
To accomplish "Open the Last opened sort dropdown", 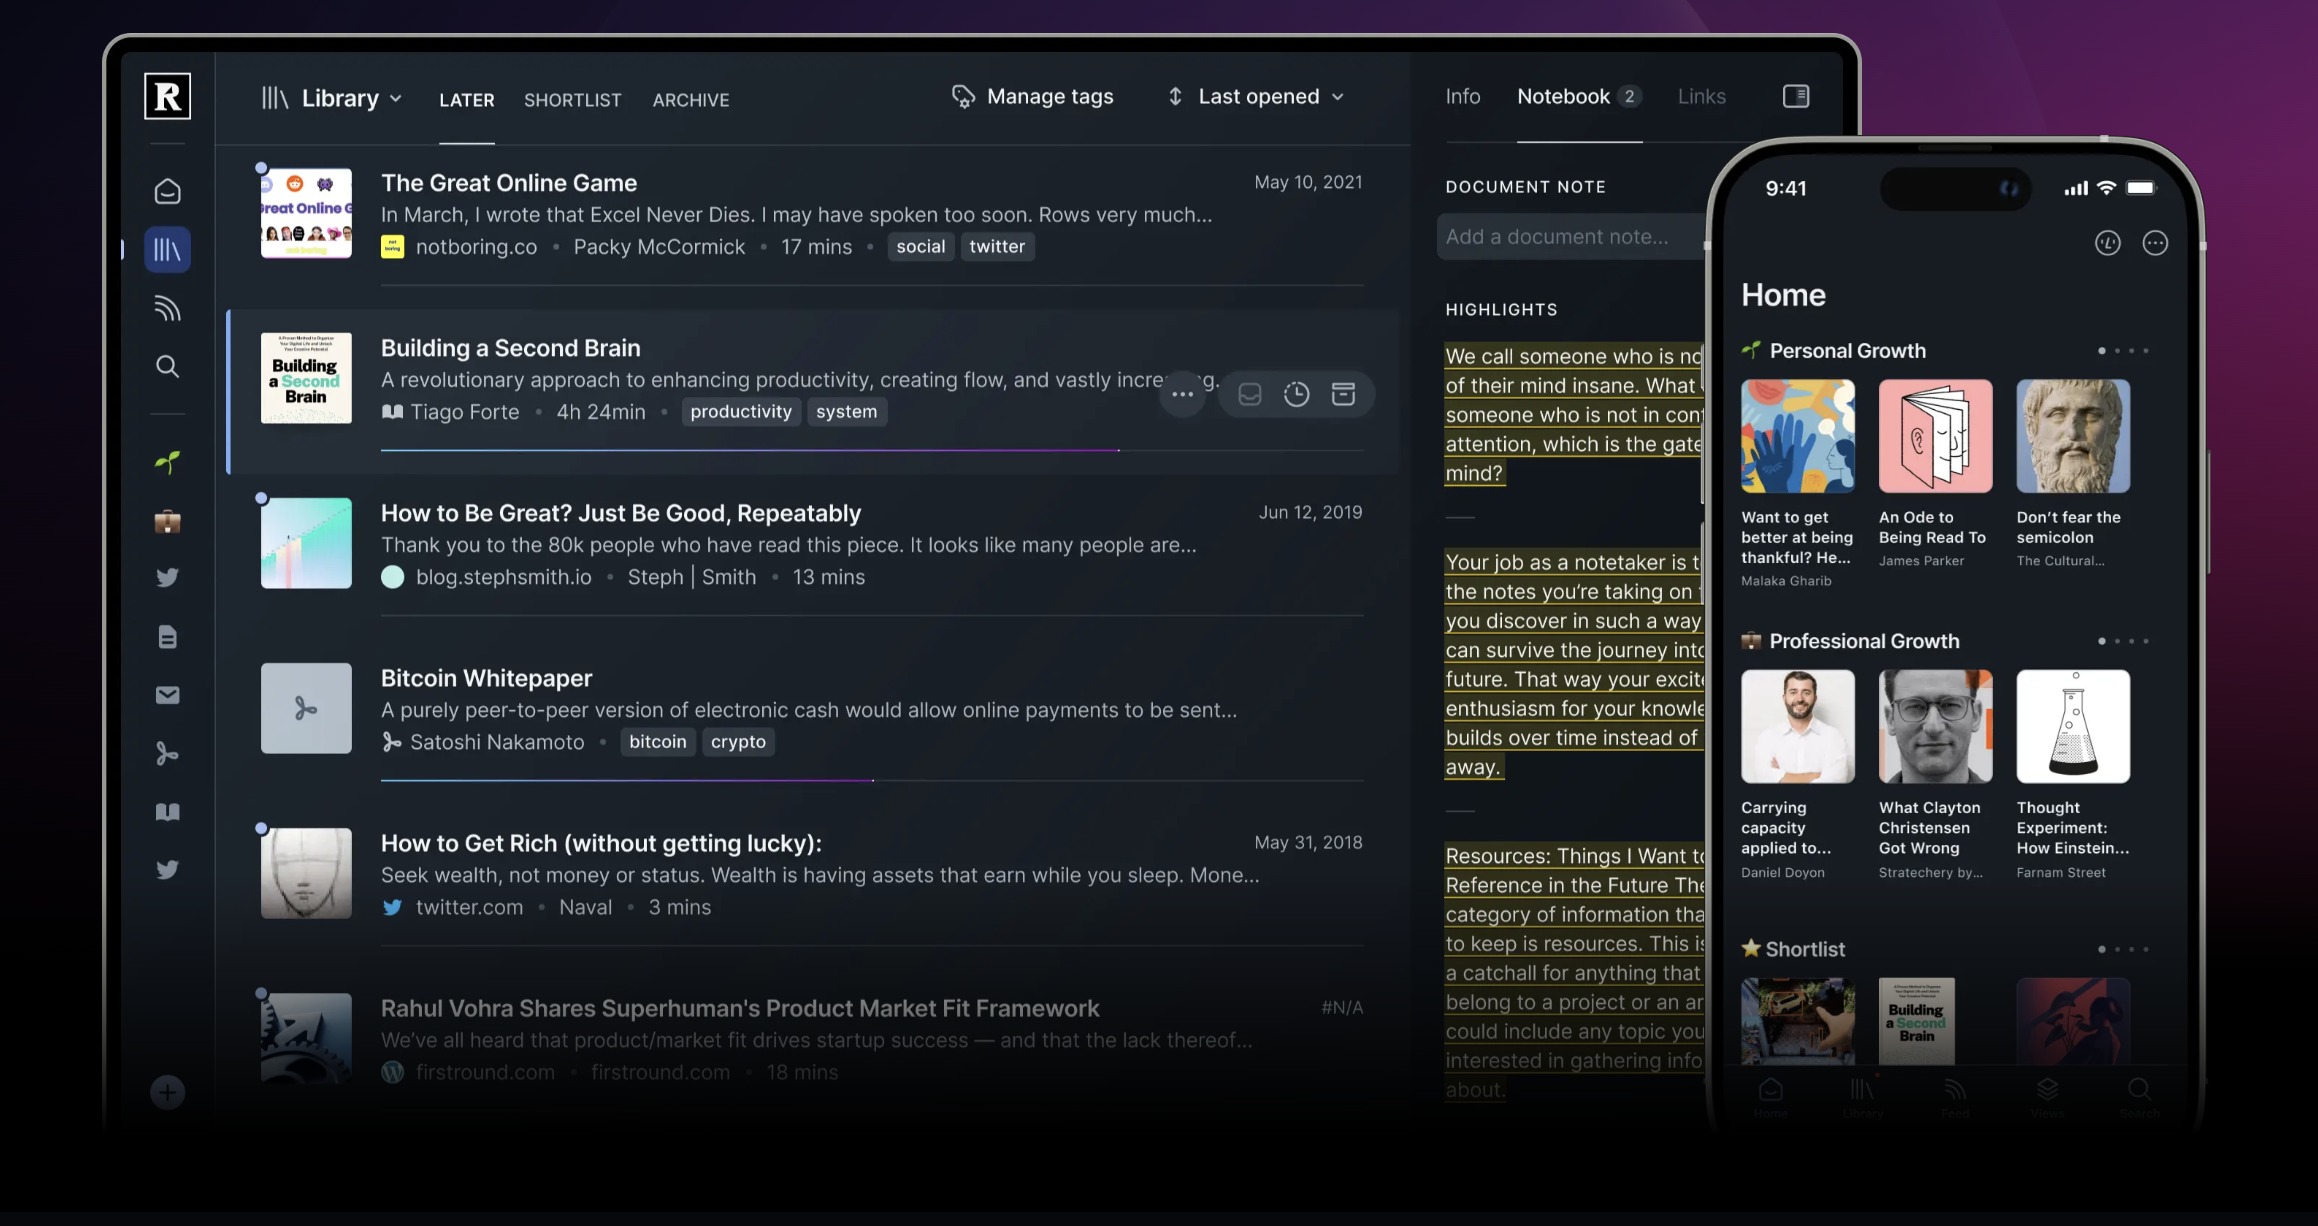I will [x=1257, y=97].
